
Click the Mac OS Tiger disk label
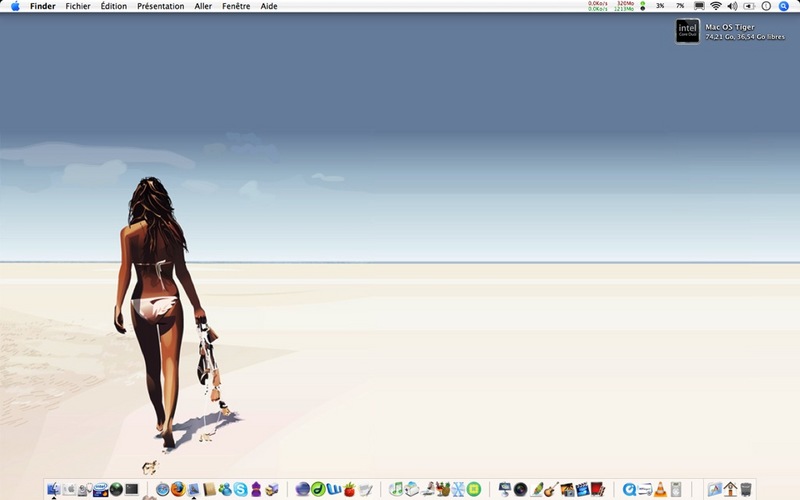[x=730, y=27]
